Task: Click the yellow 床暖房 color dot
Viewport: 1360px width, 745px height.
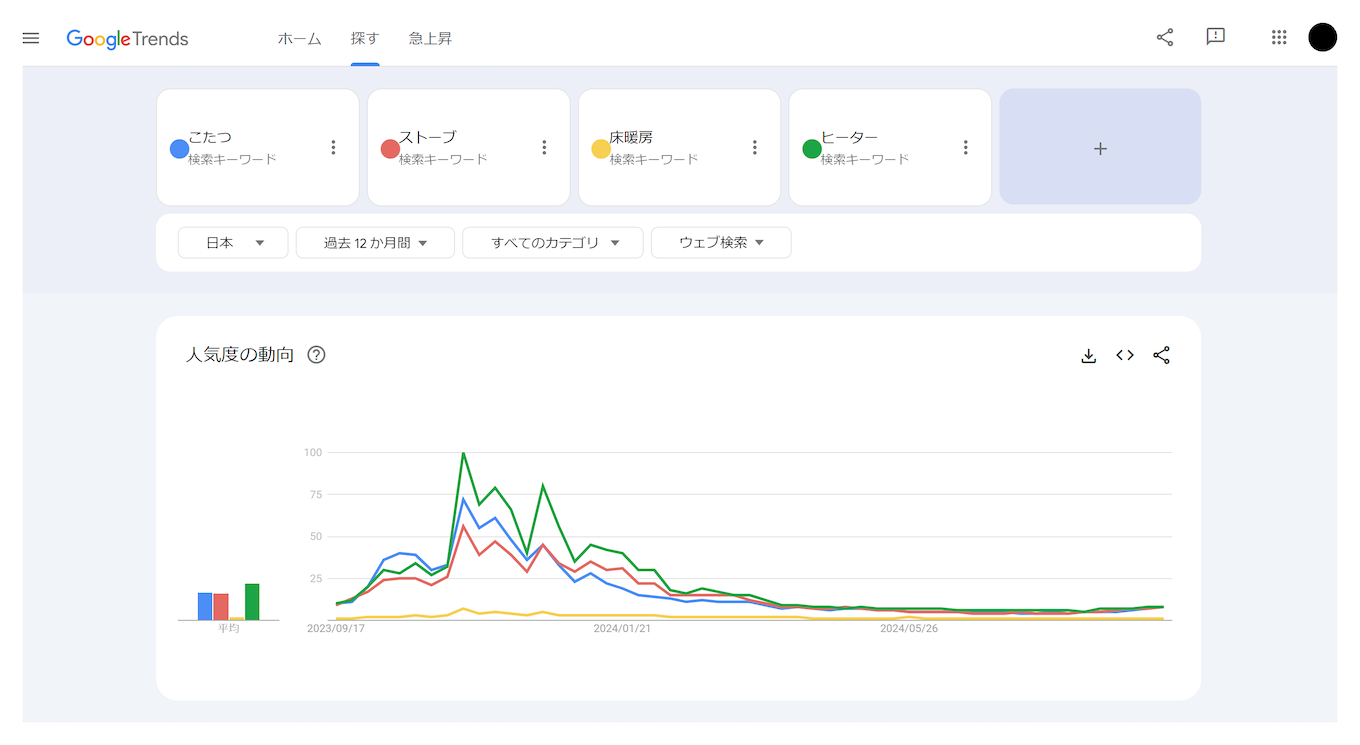Action: (601, 149)
